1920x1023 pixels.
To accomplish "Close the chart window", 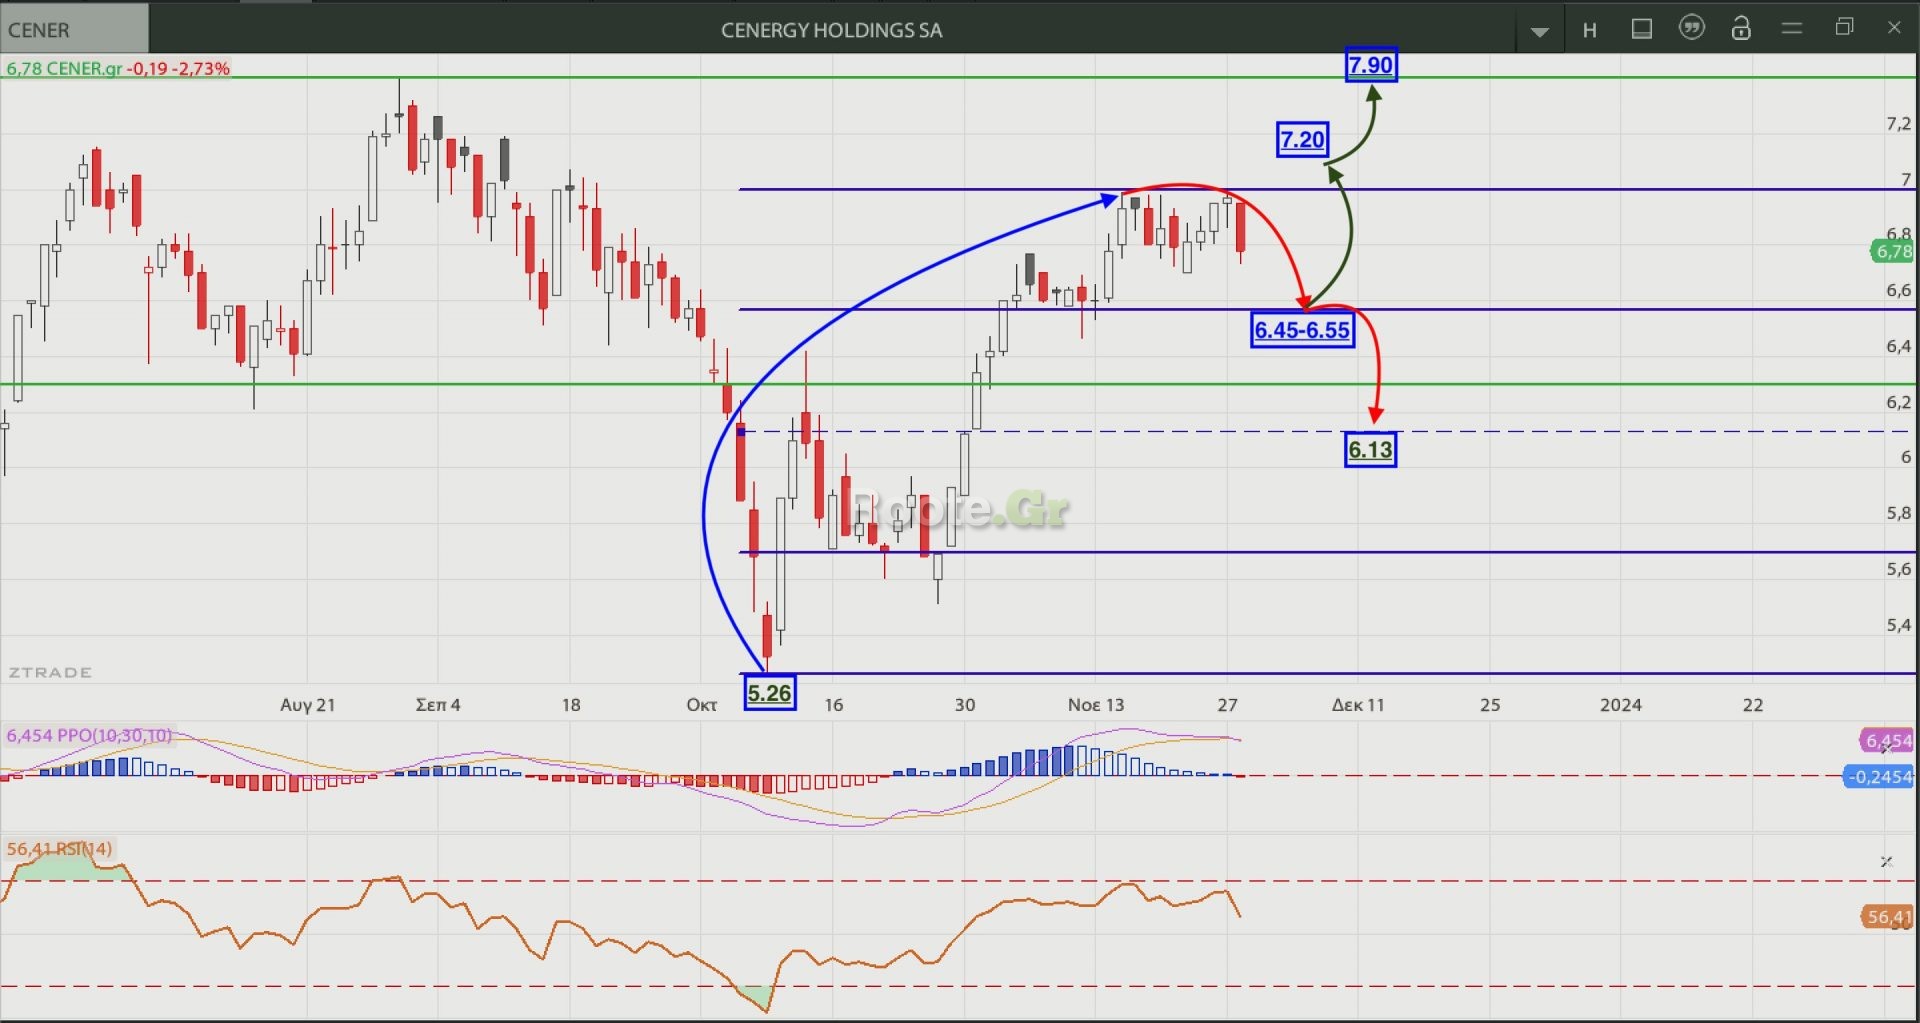I will pyautogui.click(x=1894, y=27).
